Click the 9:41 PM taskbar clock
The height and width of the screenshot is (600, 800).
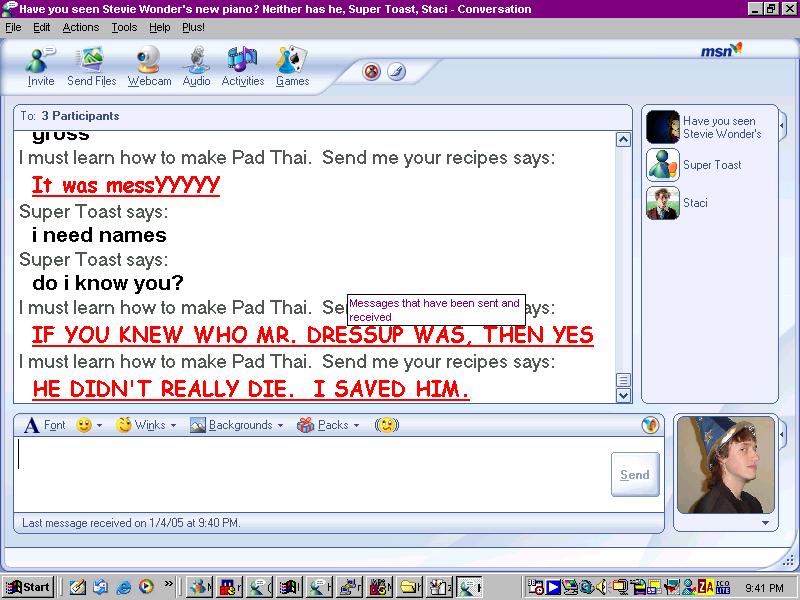coord(764,588)
